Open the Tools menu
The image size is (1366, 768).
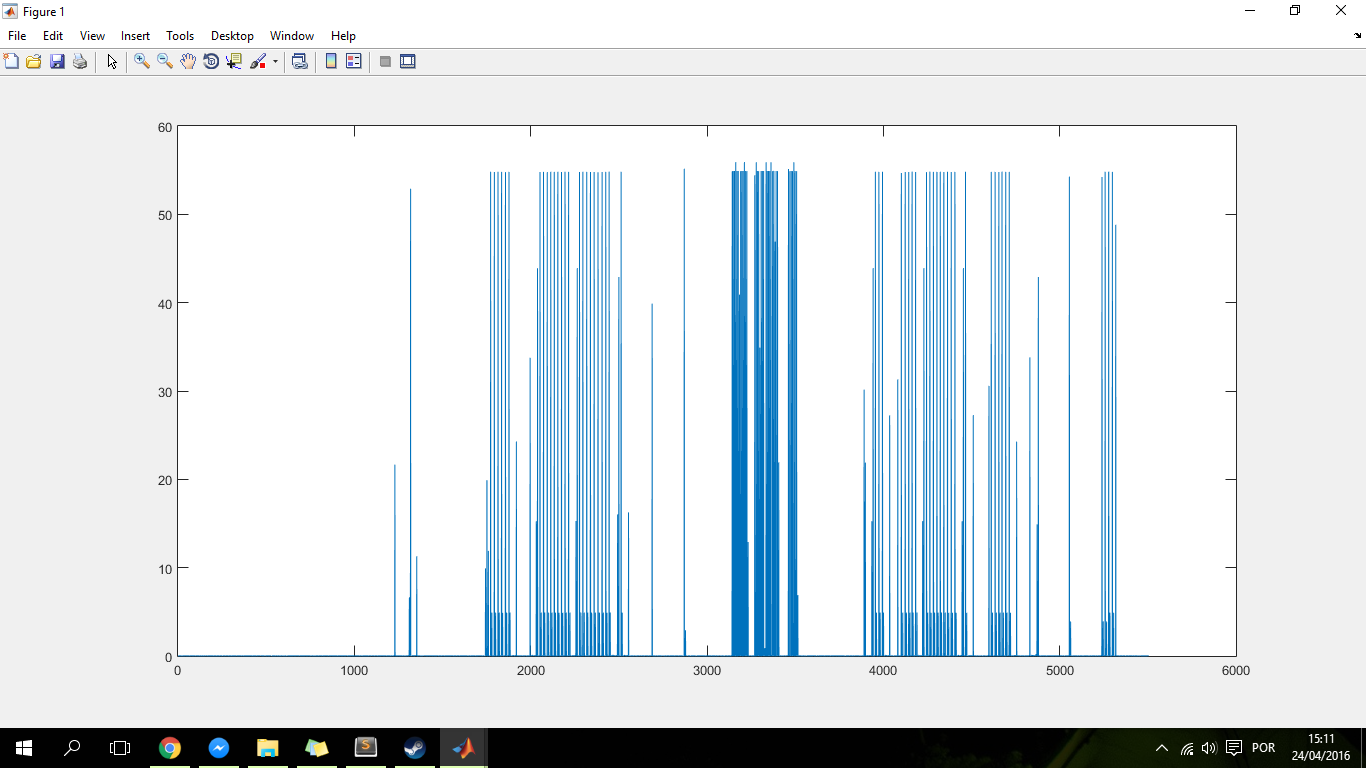pyautogui.click(x=180, y=36)
